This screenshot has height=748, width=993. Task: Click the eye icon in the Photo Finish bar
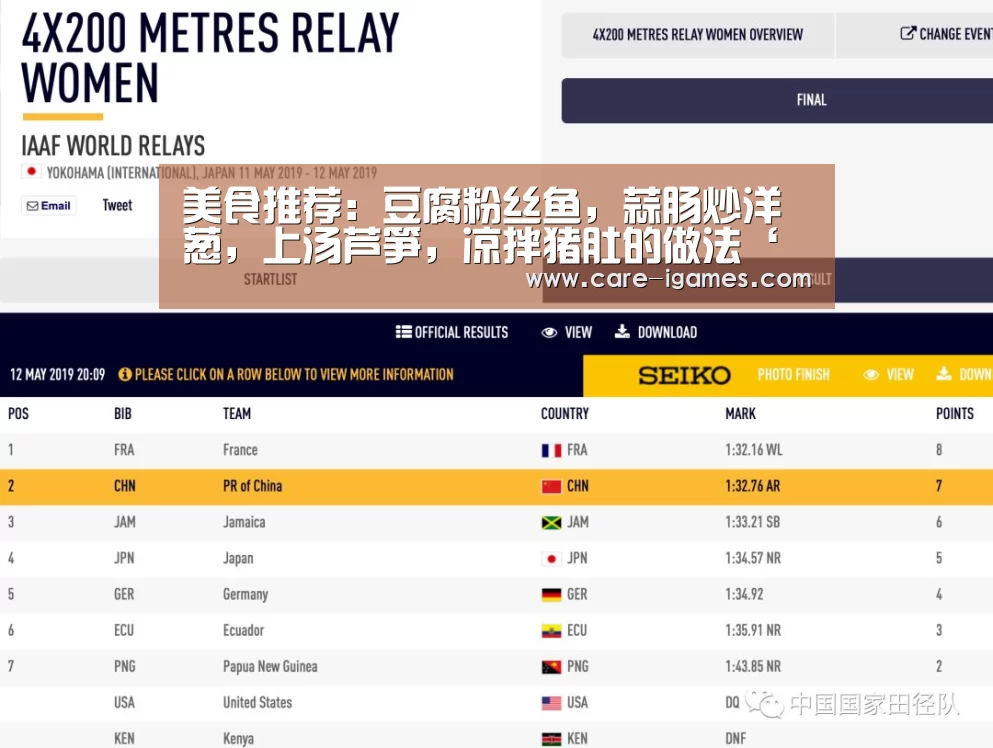[871, 375]
